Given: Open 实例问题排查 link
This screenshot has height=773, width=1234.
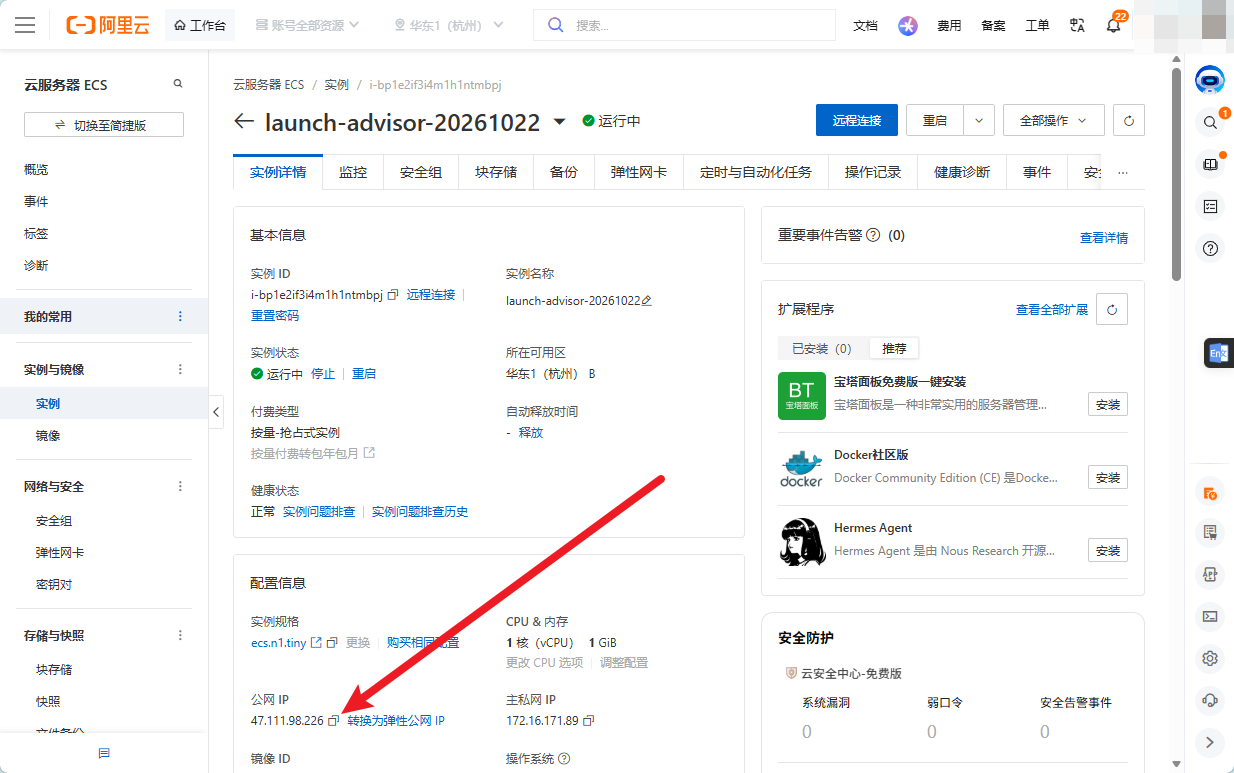Looking at the screenshot, I should pyautogui.click(x=319, y=511).
